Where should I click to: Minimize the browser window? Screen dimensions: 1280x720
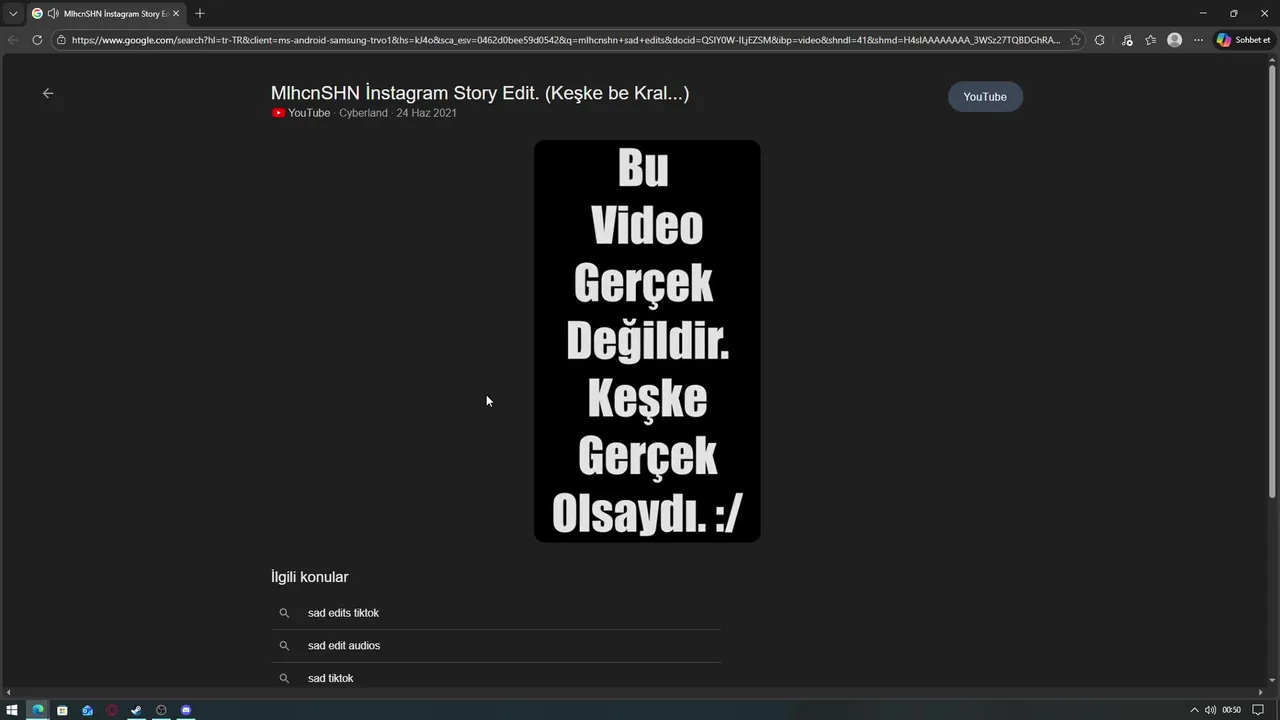1203,13
